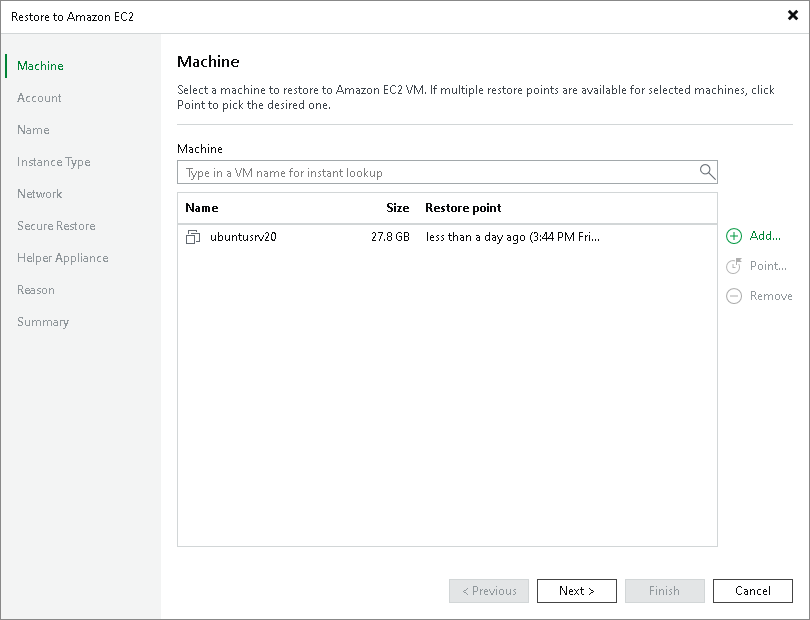Click the 'less than a day ago' restore point
810x620 pixels.
pos(512,237)
